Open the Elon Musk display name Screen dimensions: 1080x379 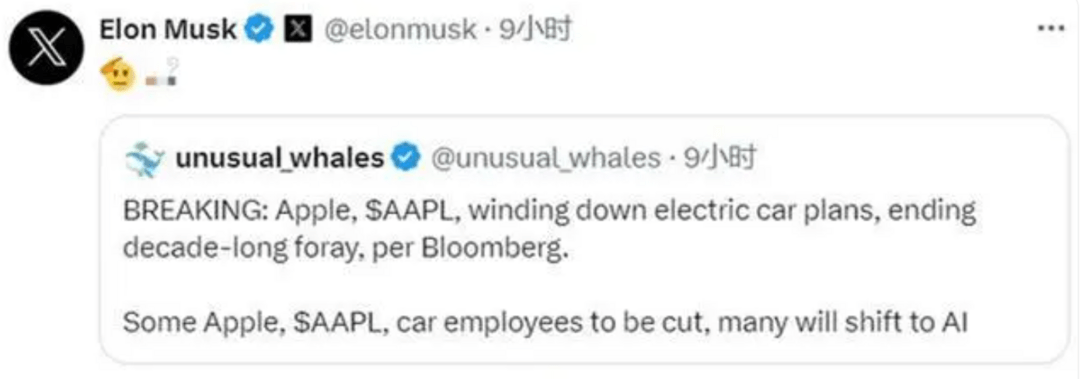click(169, 29)
